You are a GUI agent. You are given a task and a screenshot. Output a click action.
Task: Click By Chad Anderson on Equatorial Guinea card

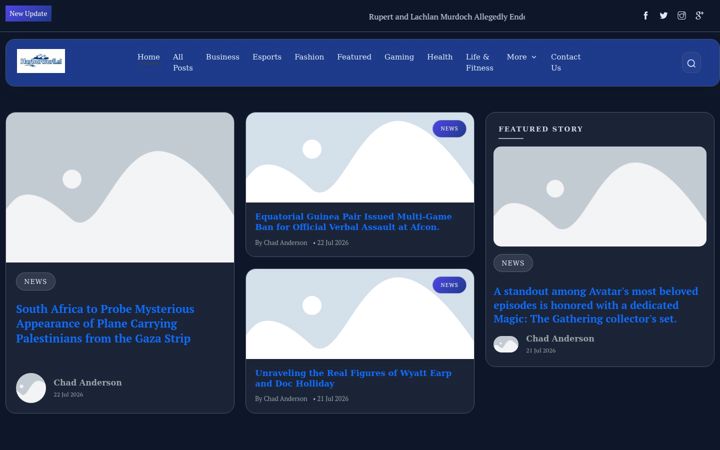tap(281, 242)
